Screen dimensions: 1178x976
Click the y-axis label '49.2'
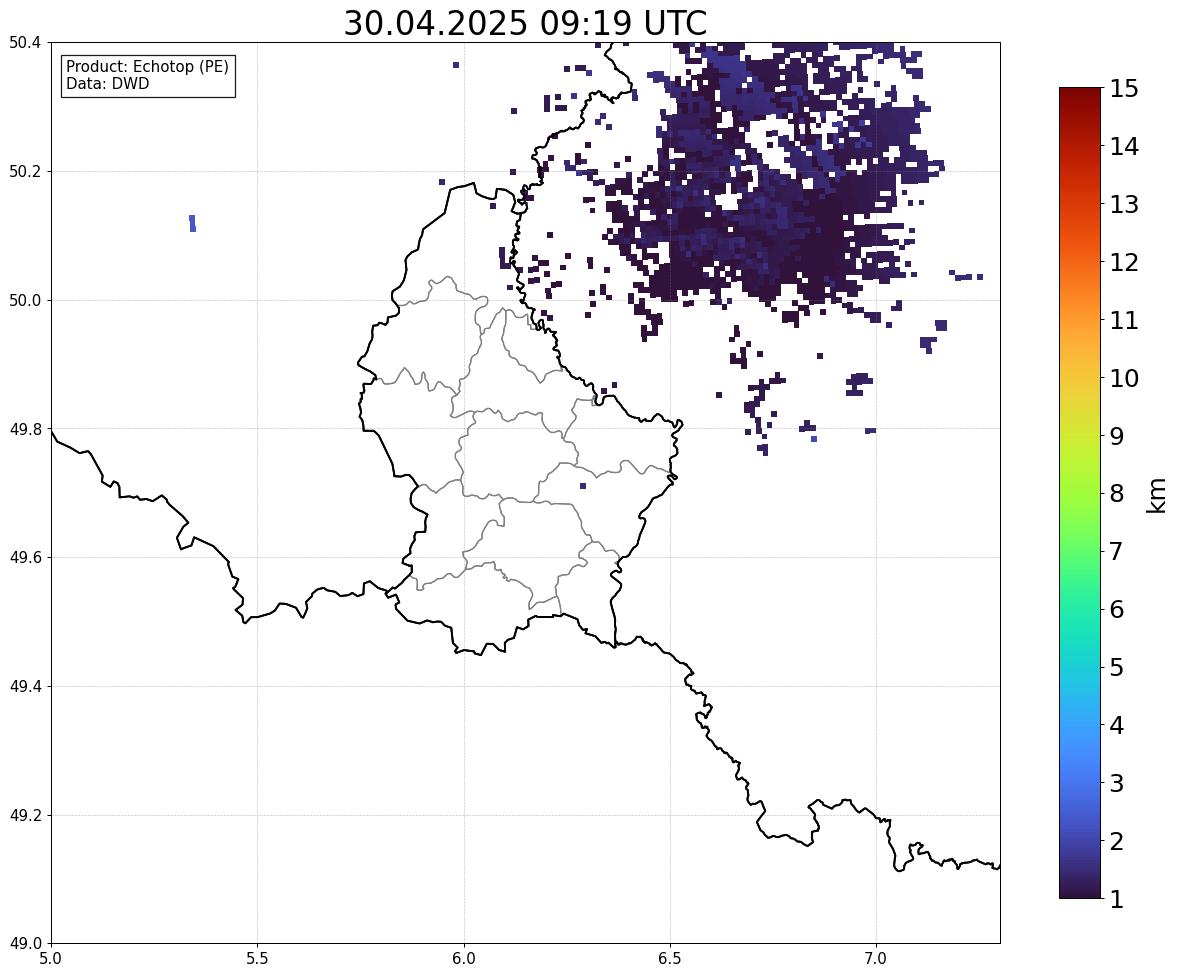tap(25, 815)
